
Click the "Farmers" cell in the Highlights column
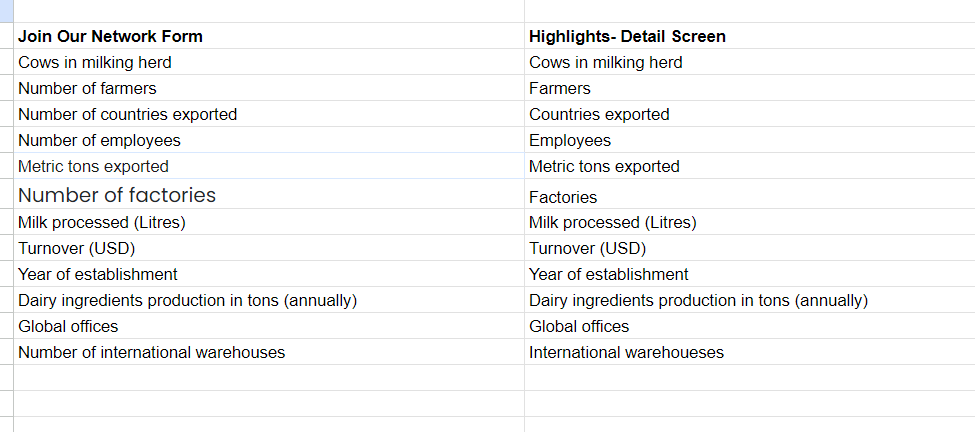point(560,88)
